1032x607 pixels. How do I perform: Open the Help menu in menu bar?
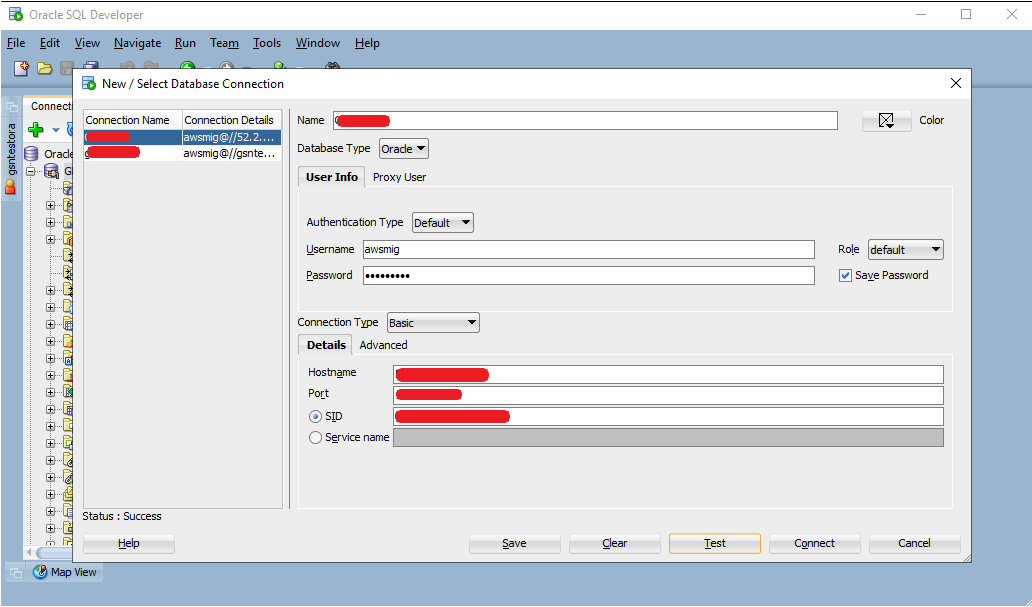(x=367, y=43)
